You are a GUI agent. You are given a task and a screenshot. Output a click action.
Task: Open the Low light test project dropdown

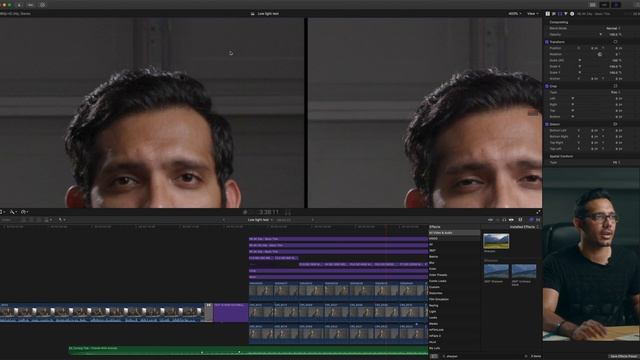coord(260,220)
